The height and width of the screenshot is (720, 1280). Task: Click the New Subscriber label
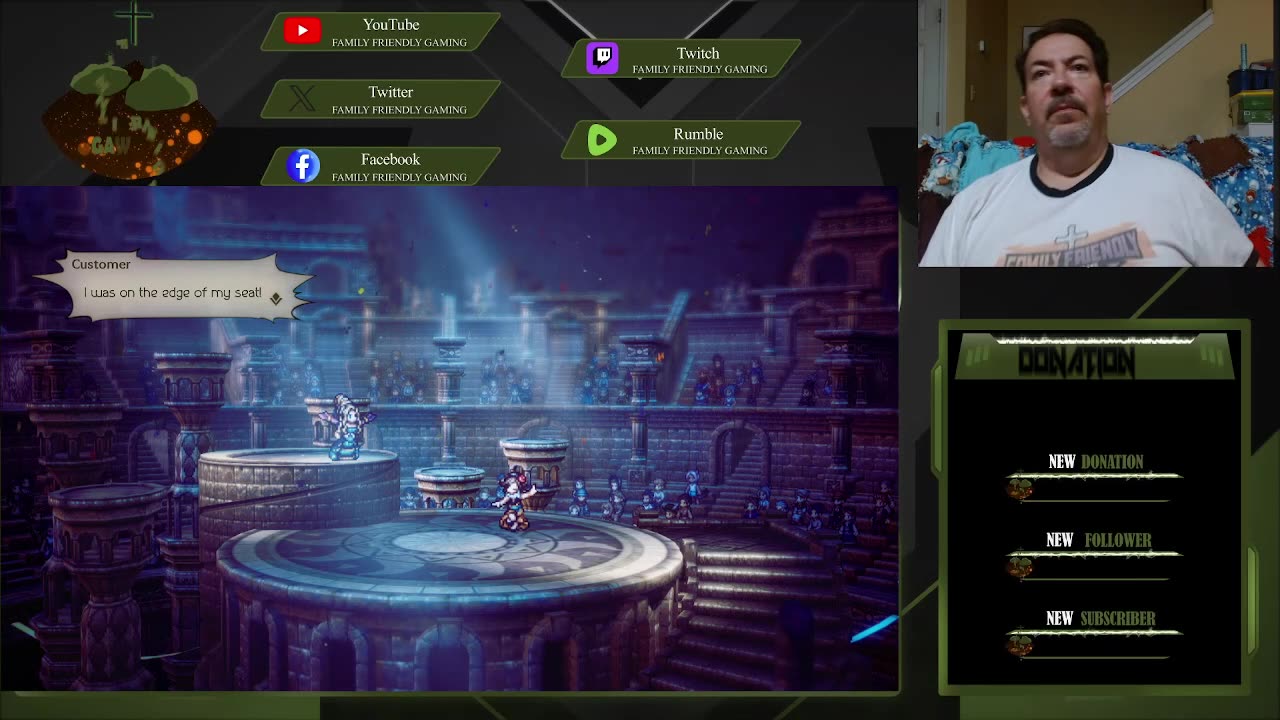tap(1100, 619)
